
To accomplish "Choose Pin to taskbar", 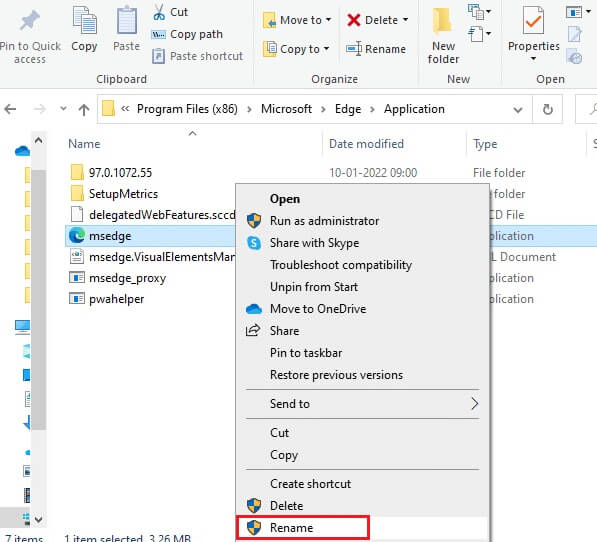I will coord(306,353).
